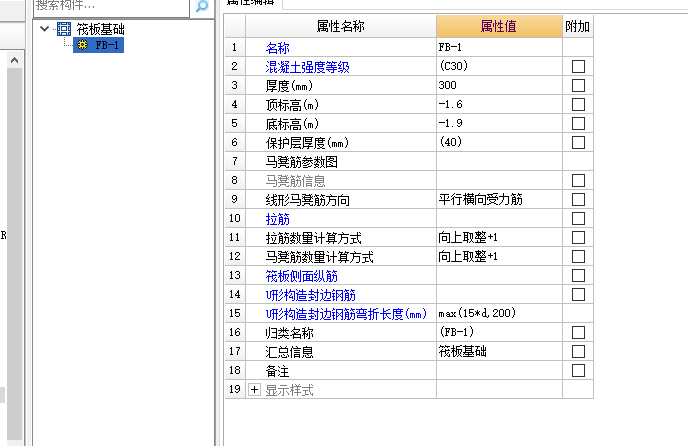Click the 属性值 column header
The width and height of the screenshot is (688, 446).
499,26
